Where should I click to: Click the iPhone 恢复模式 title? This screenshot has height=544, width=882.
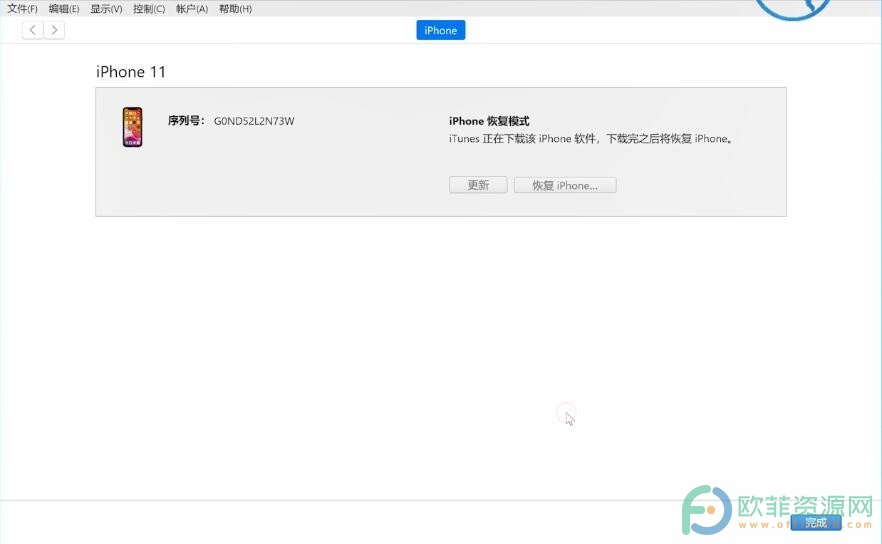pos(489,121)
